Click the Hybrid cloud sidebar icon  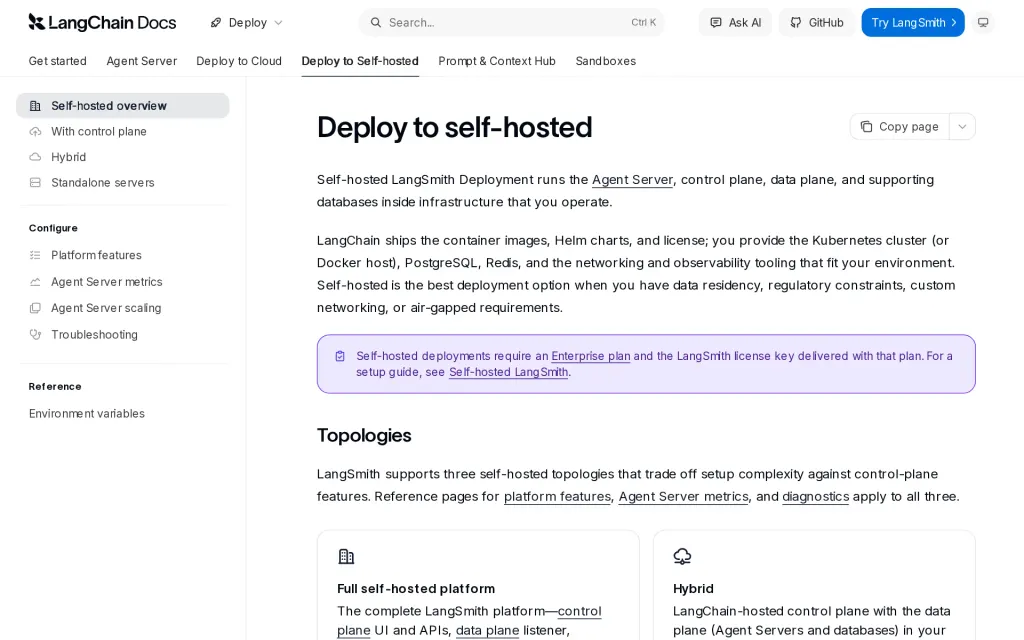(x=35, y=157)
